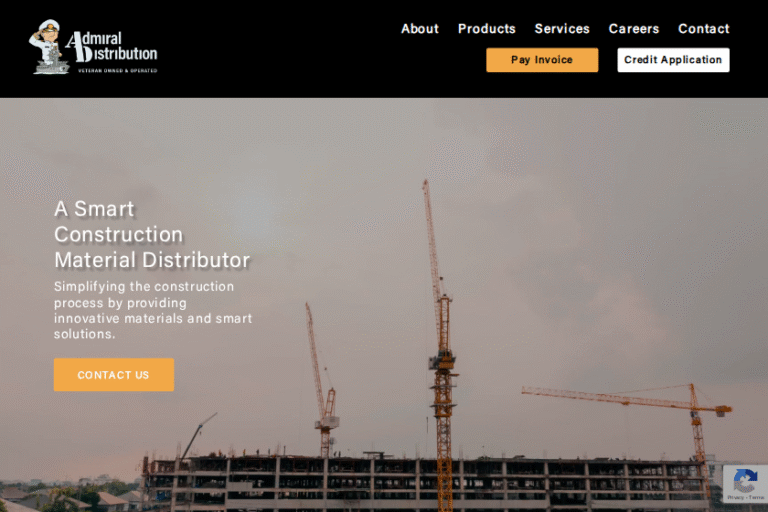Click the tall center crane in hero image
Viewport: 768px width, 512px height.
click(x=439, y=343)
